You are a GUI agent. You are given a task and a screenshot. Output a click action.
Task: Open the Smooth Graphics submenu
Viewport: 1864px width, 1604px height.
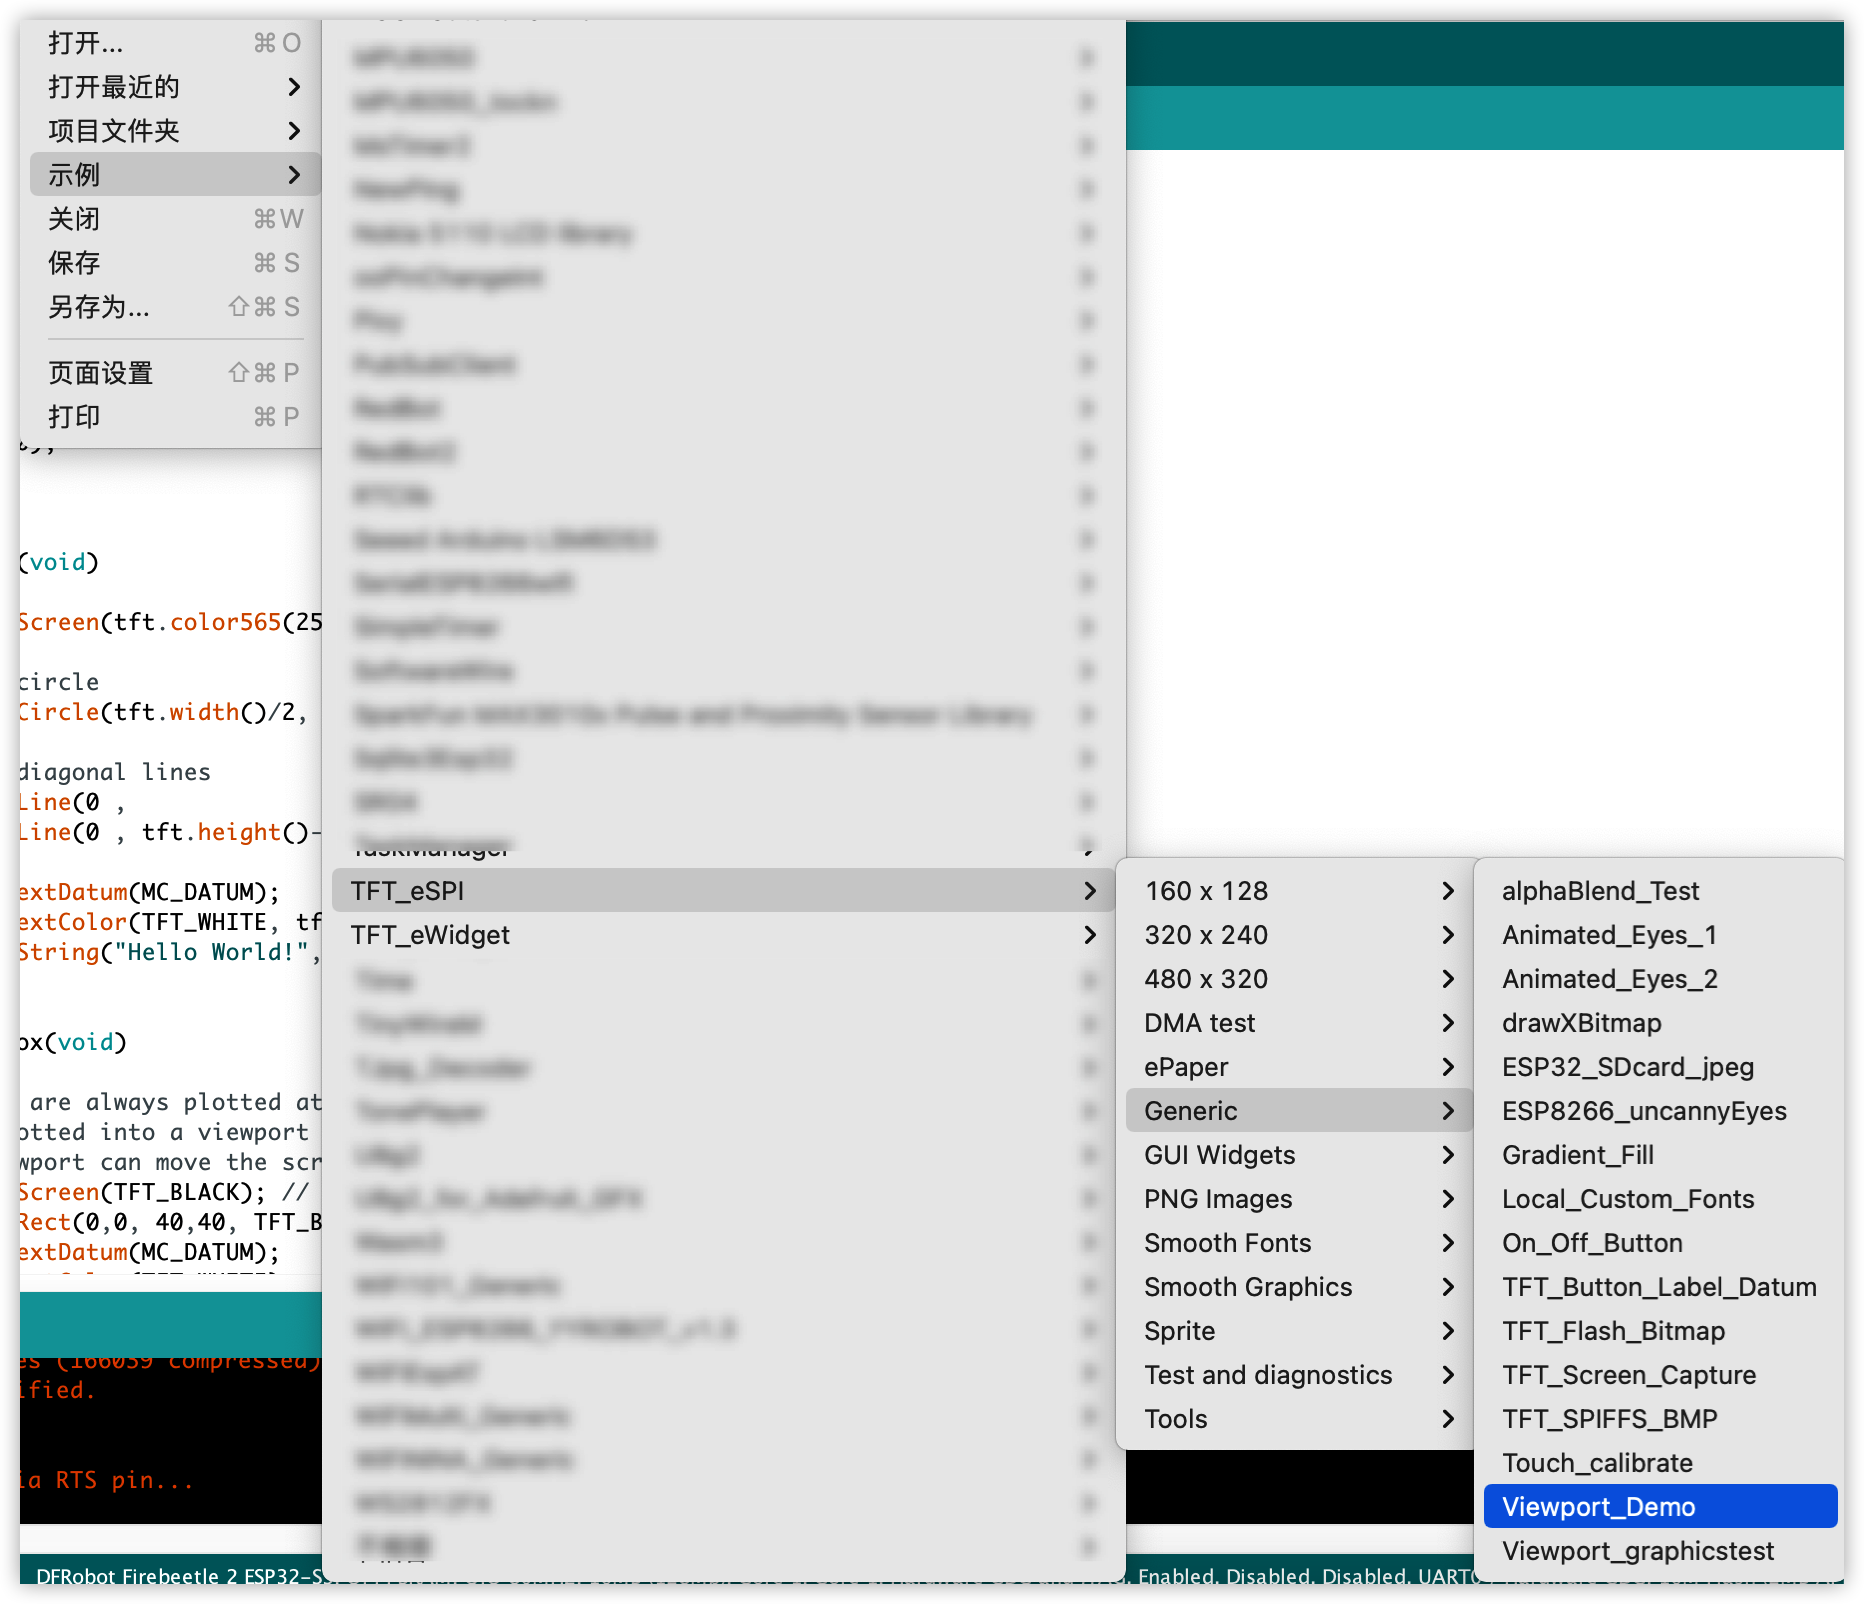[1298, 1287]
